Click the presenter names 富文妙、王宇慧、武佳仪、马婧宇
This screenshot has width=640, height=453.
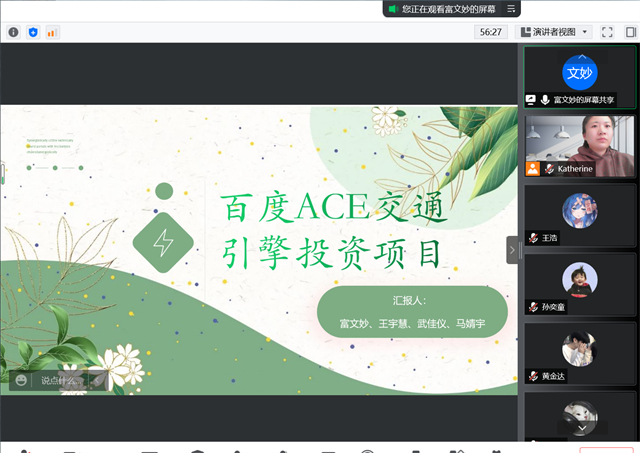pos(412,324)
